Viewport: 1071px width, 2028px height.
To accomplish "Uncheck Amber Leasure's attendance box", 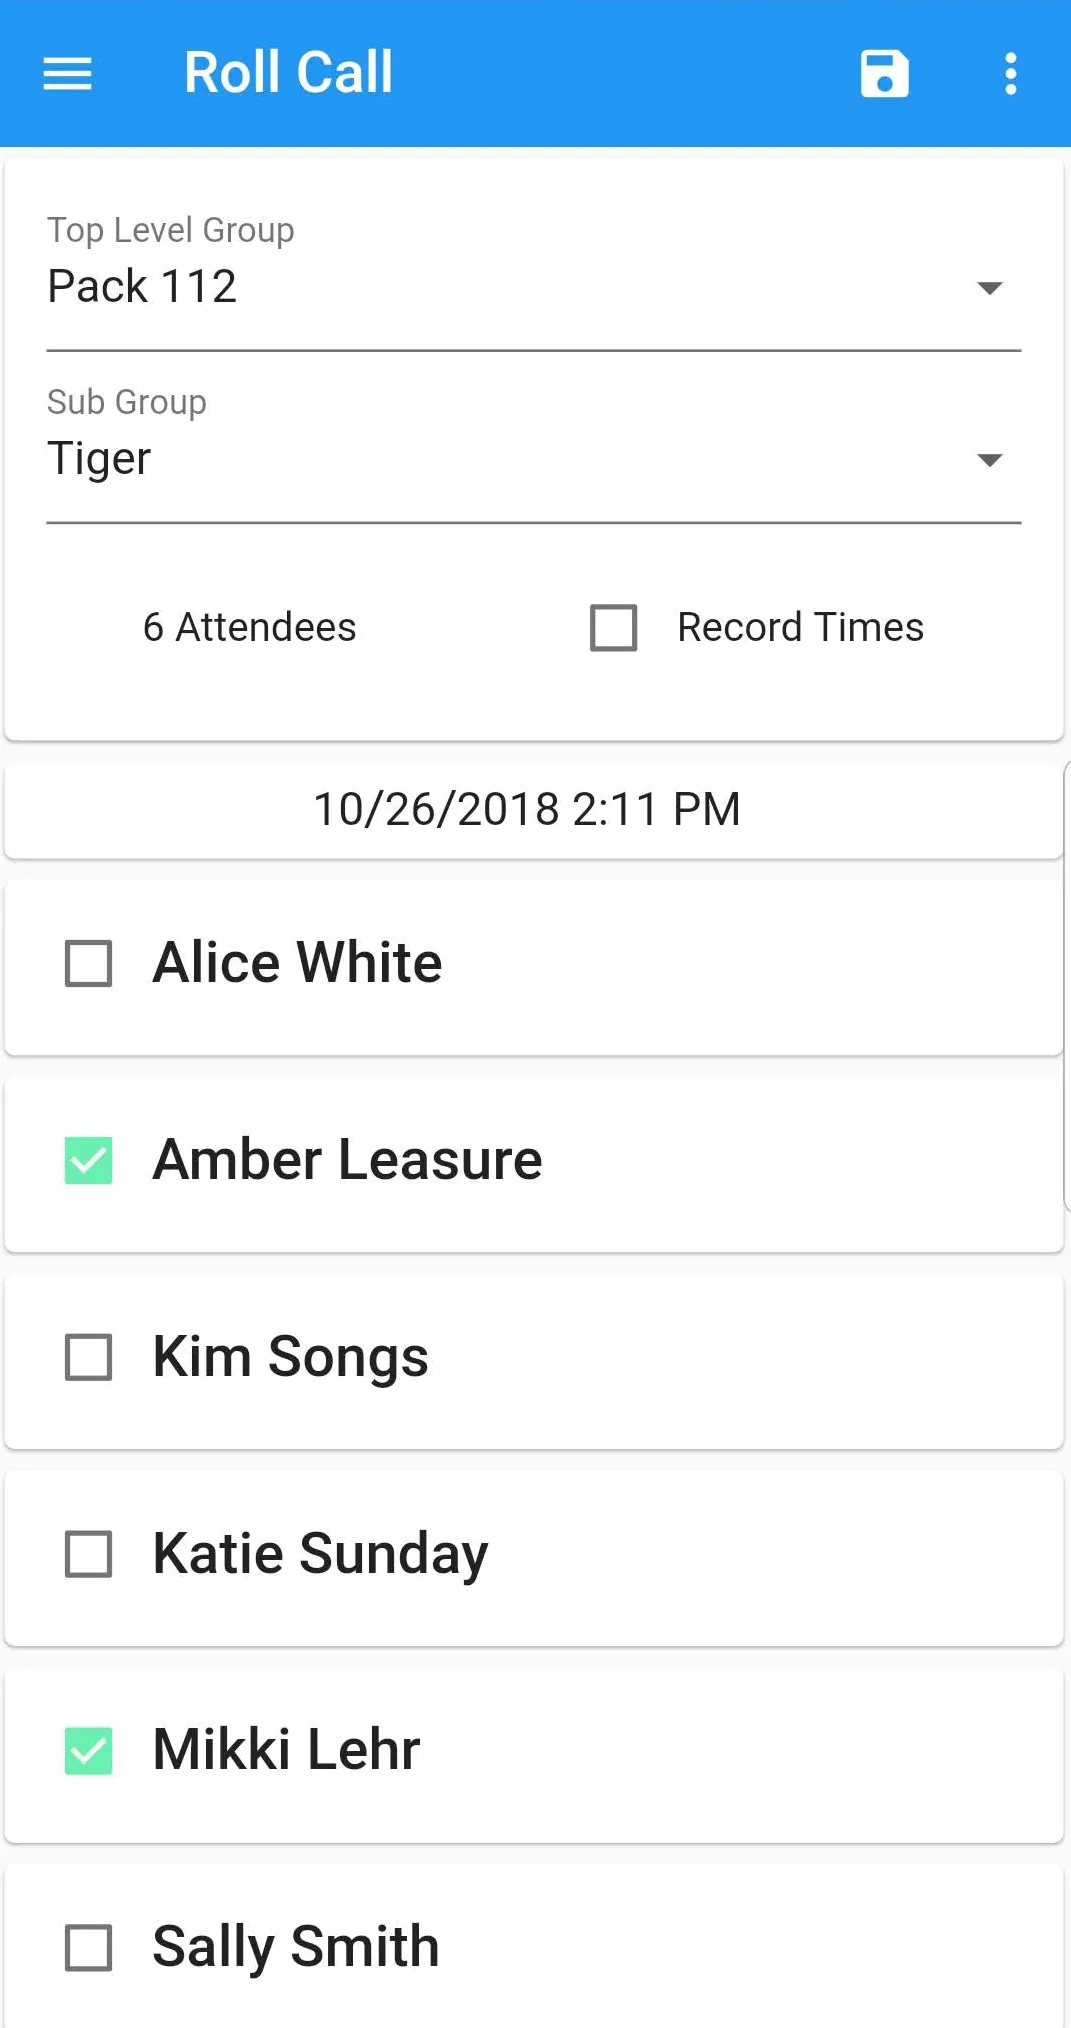I will [x=89, y=1161].
